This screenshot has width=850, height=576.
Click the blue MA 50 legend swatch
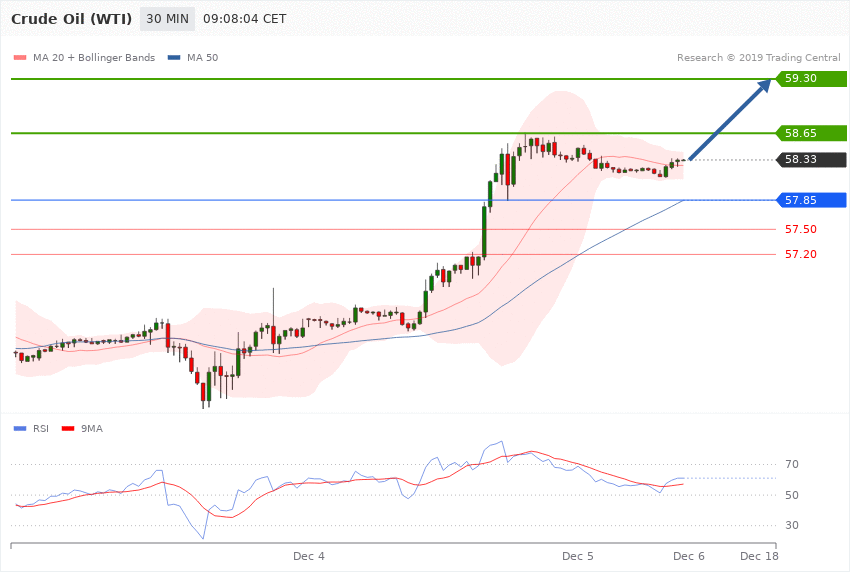[174, 57]
